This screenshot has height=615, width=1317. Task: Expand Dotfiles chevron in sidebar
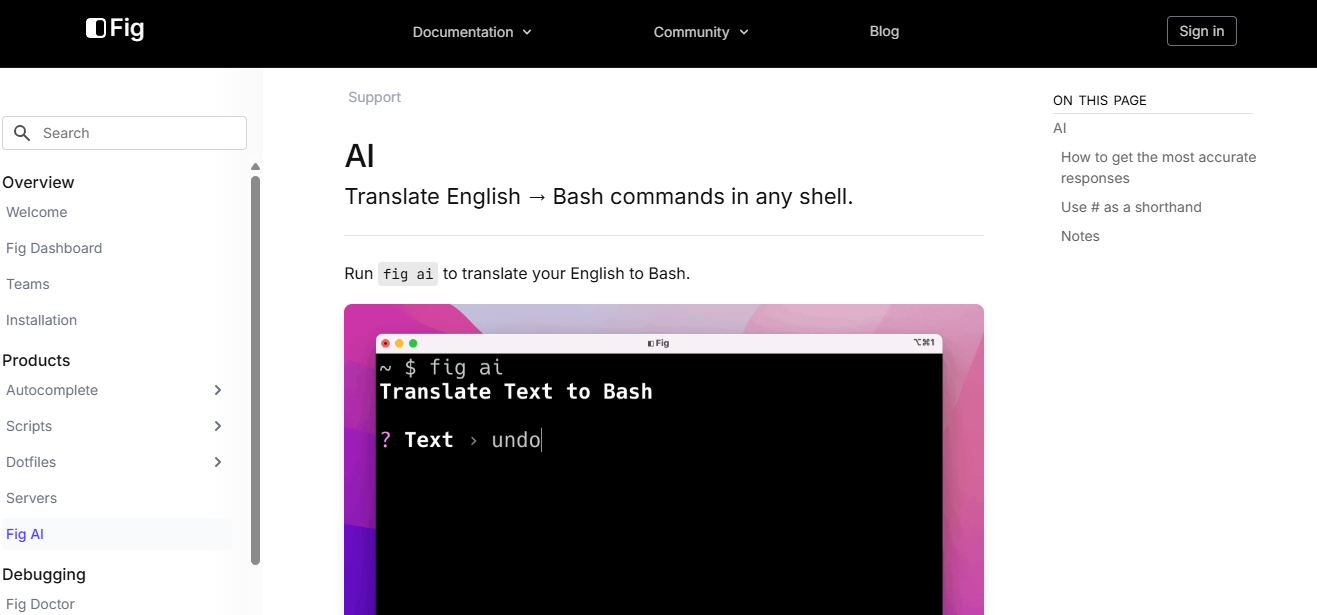click(x=218, y=462)
